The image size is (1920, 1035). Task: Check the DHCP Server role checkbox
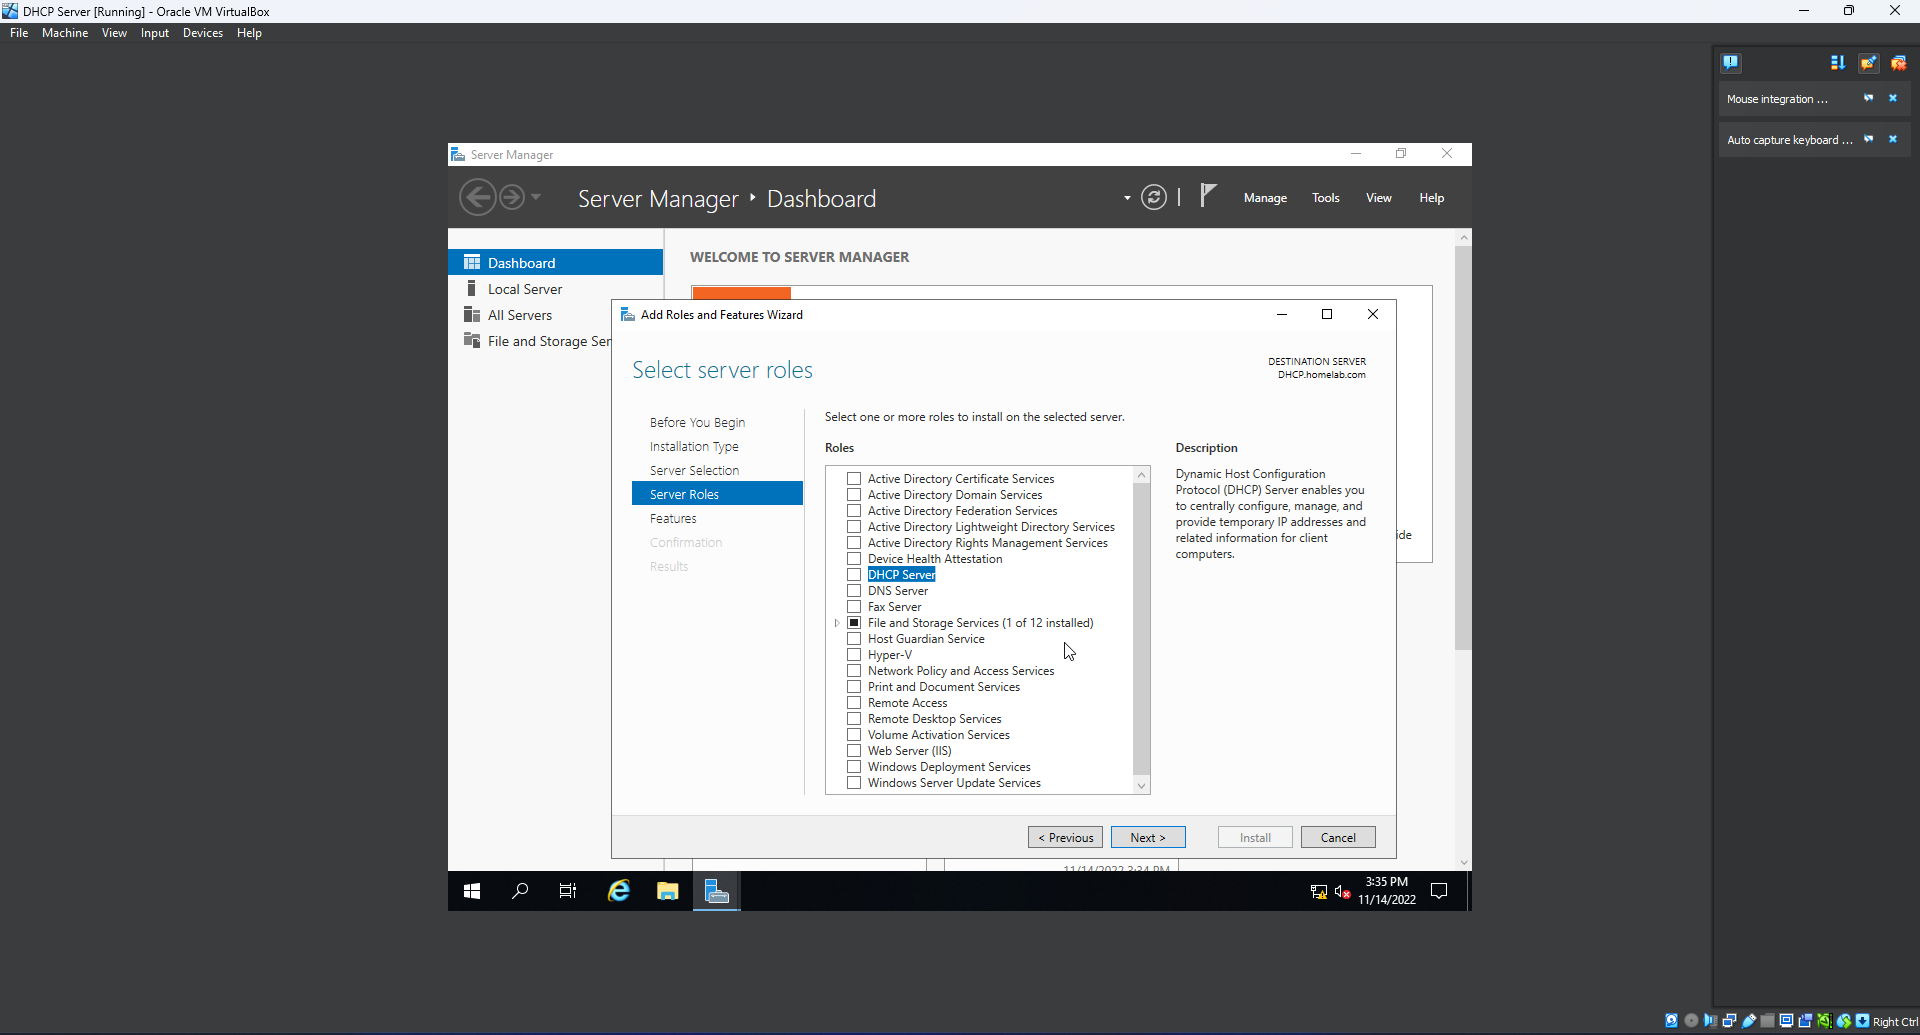pos(854,575)
